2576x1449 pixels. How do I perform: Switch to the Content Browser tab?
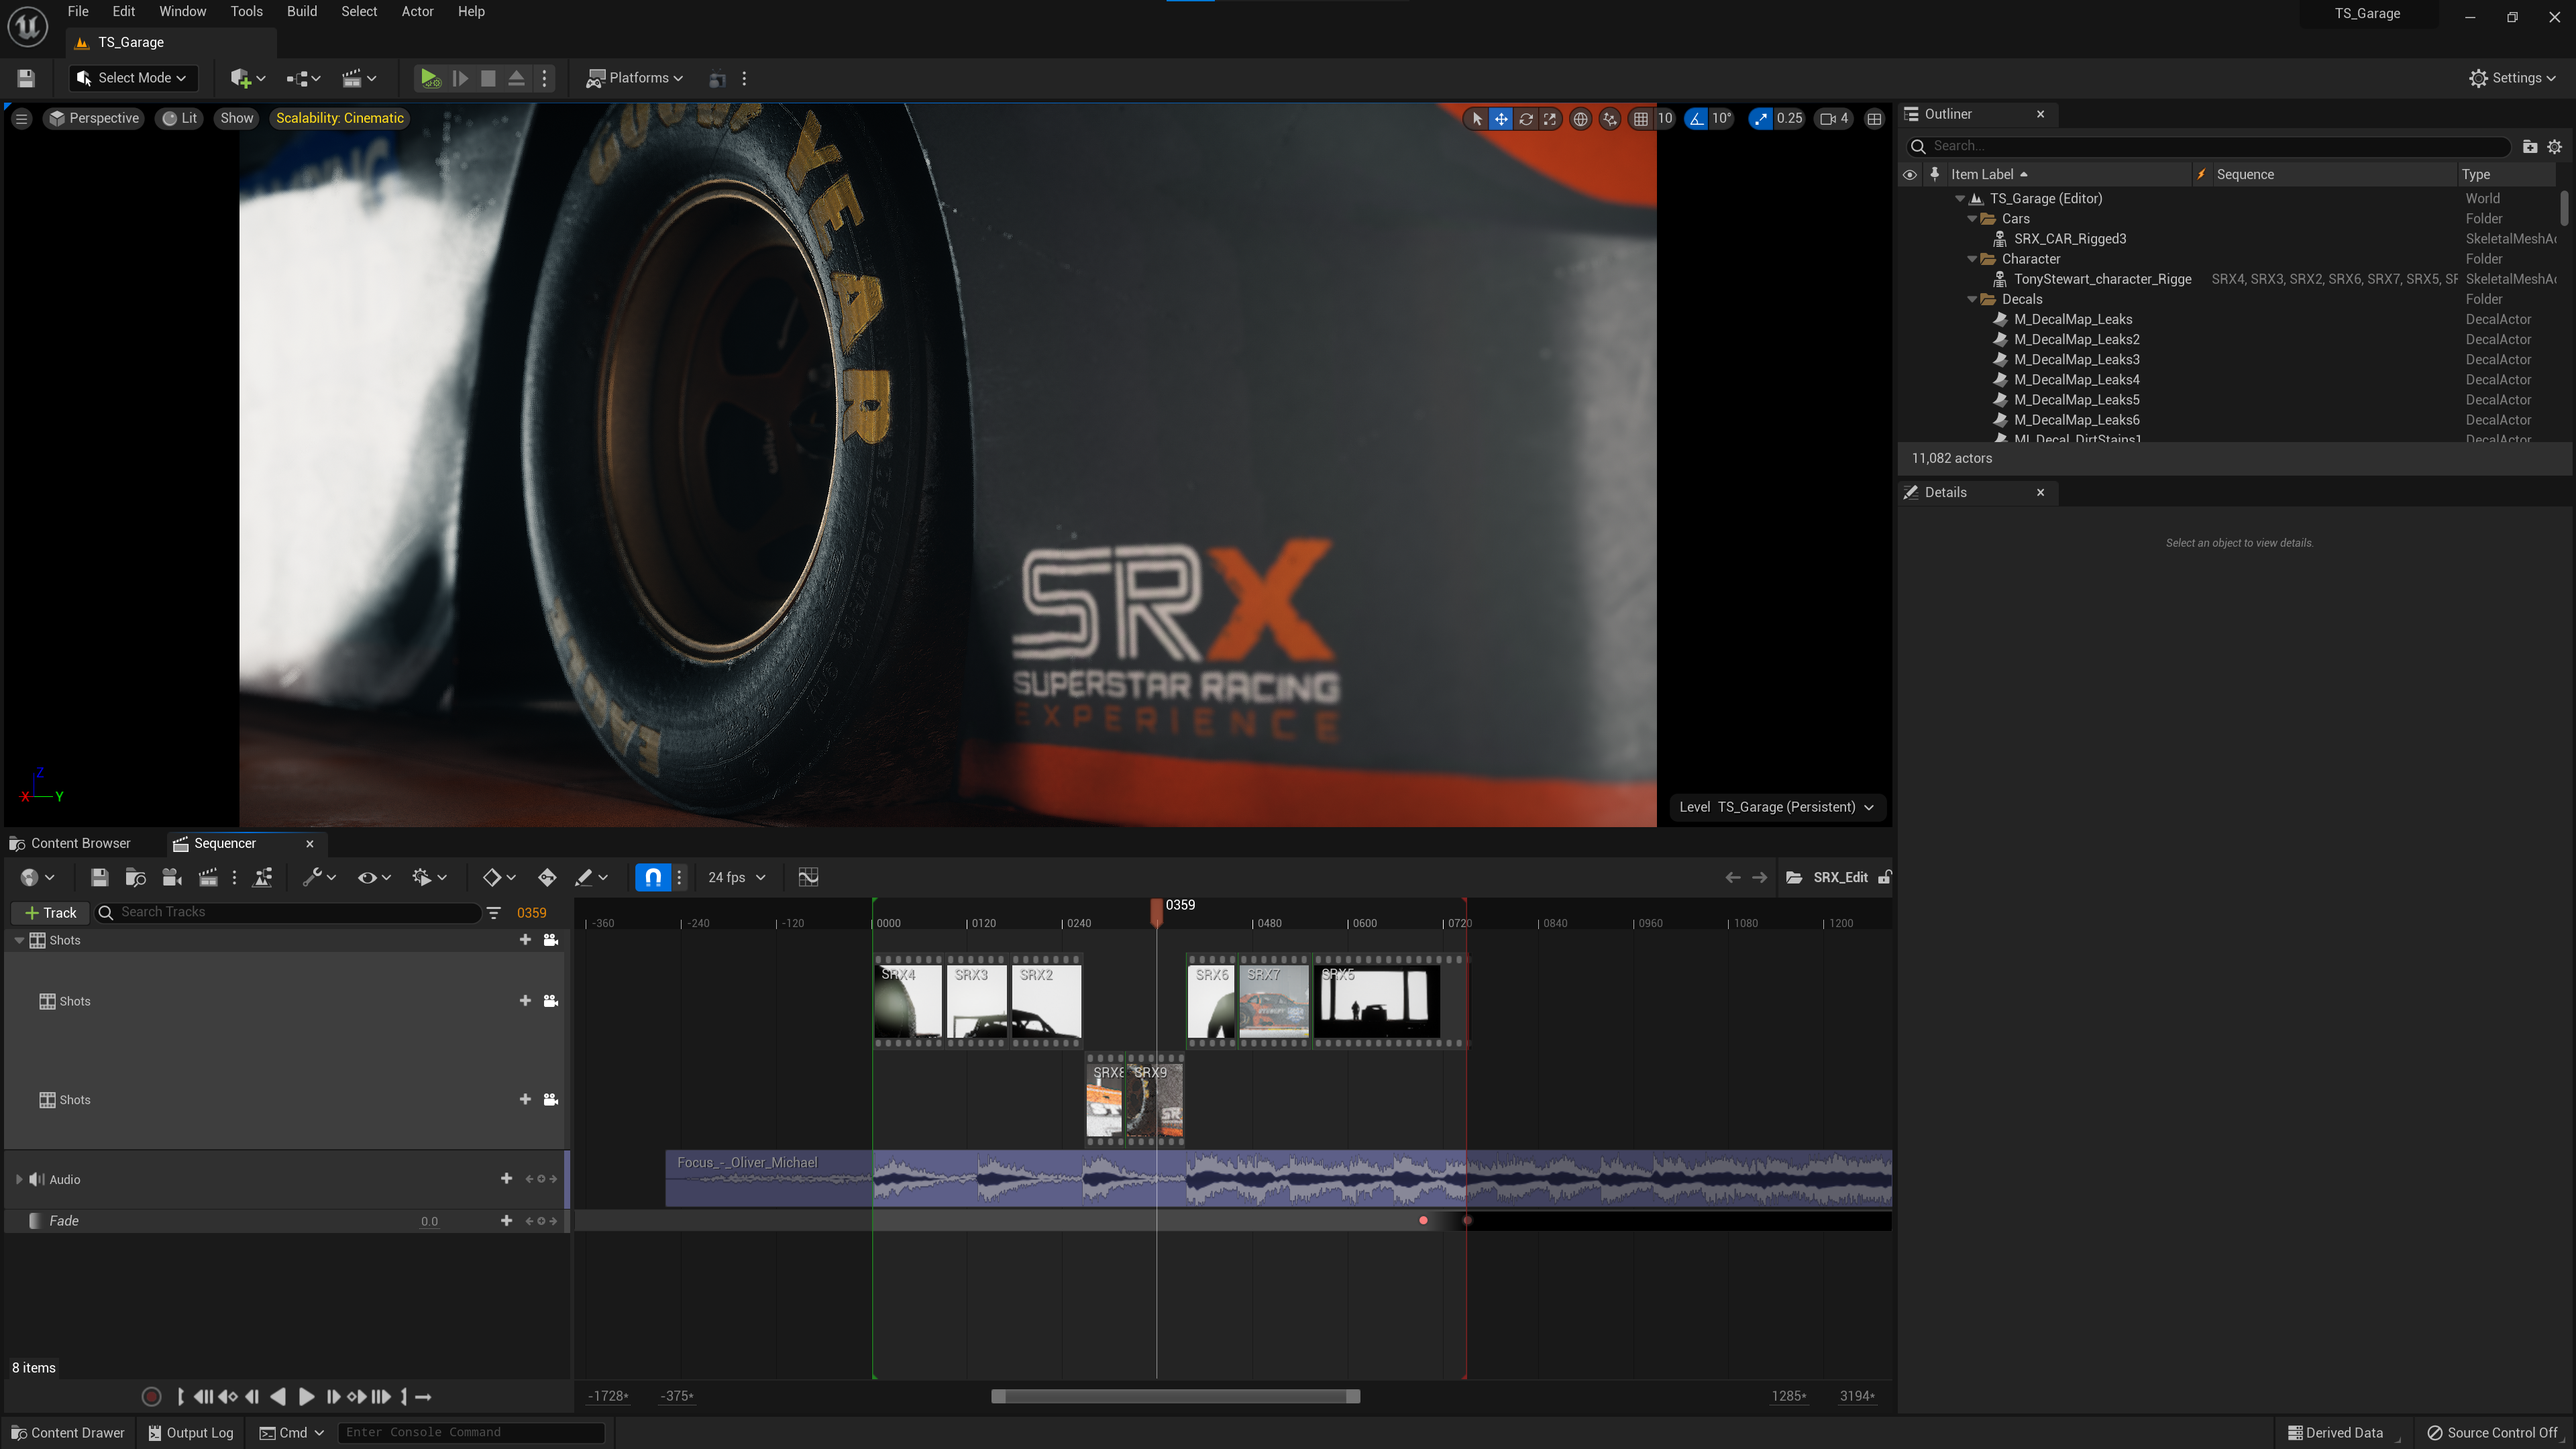pyautogui.click(x=70, y=843)
